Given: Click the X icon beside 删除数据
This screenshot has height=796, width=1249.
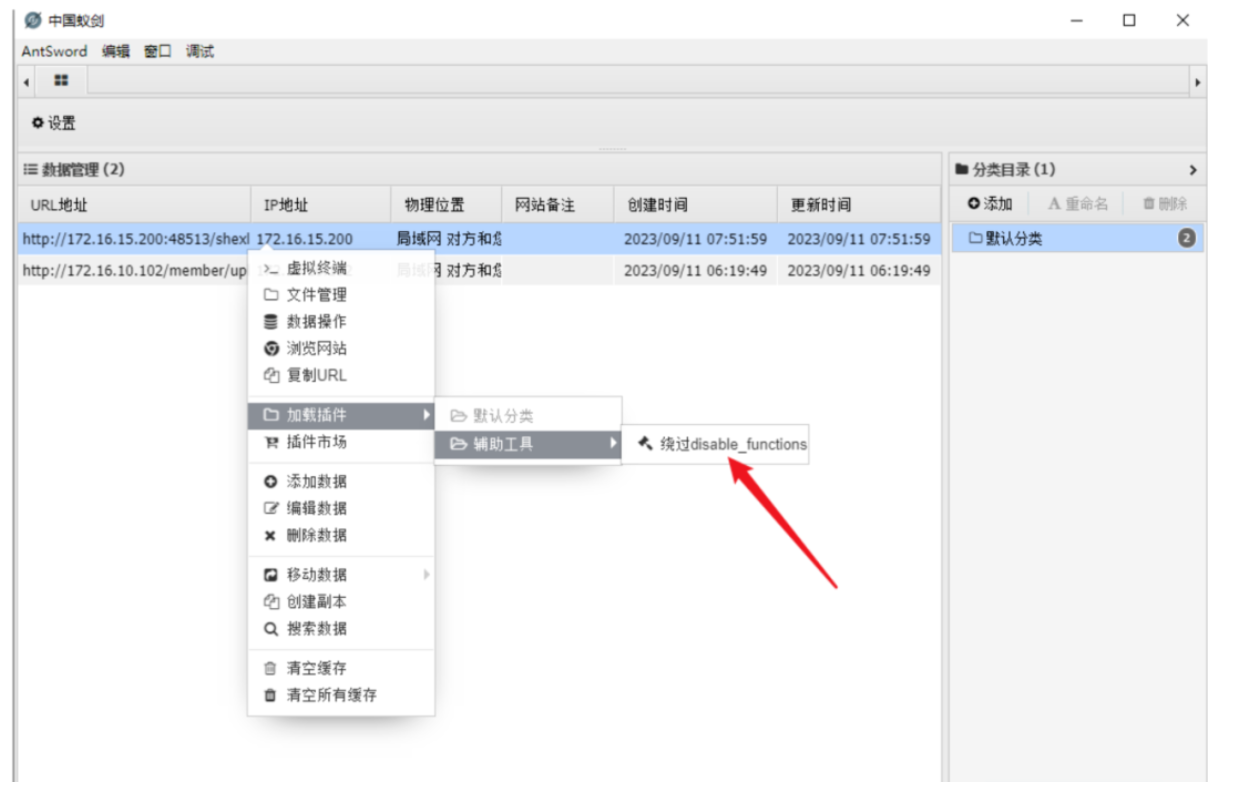Looking at the screenshot, I should pyautogui.click(x=270, y=535).
